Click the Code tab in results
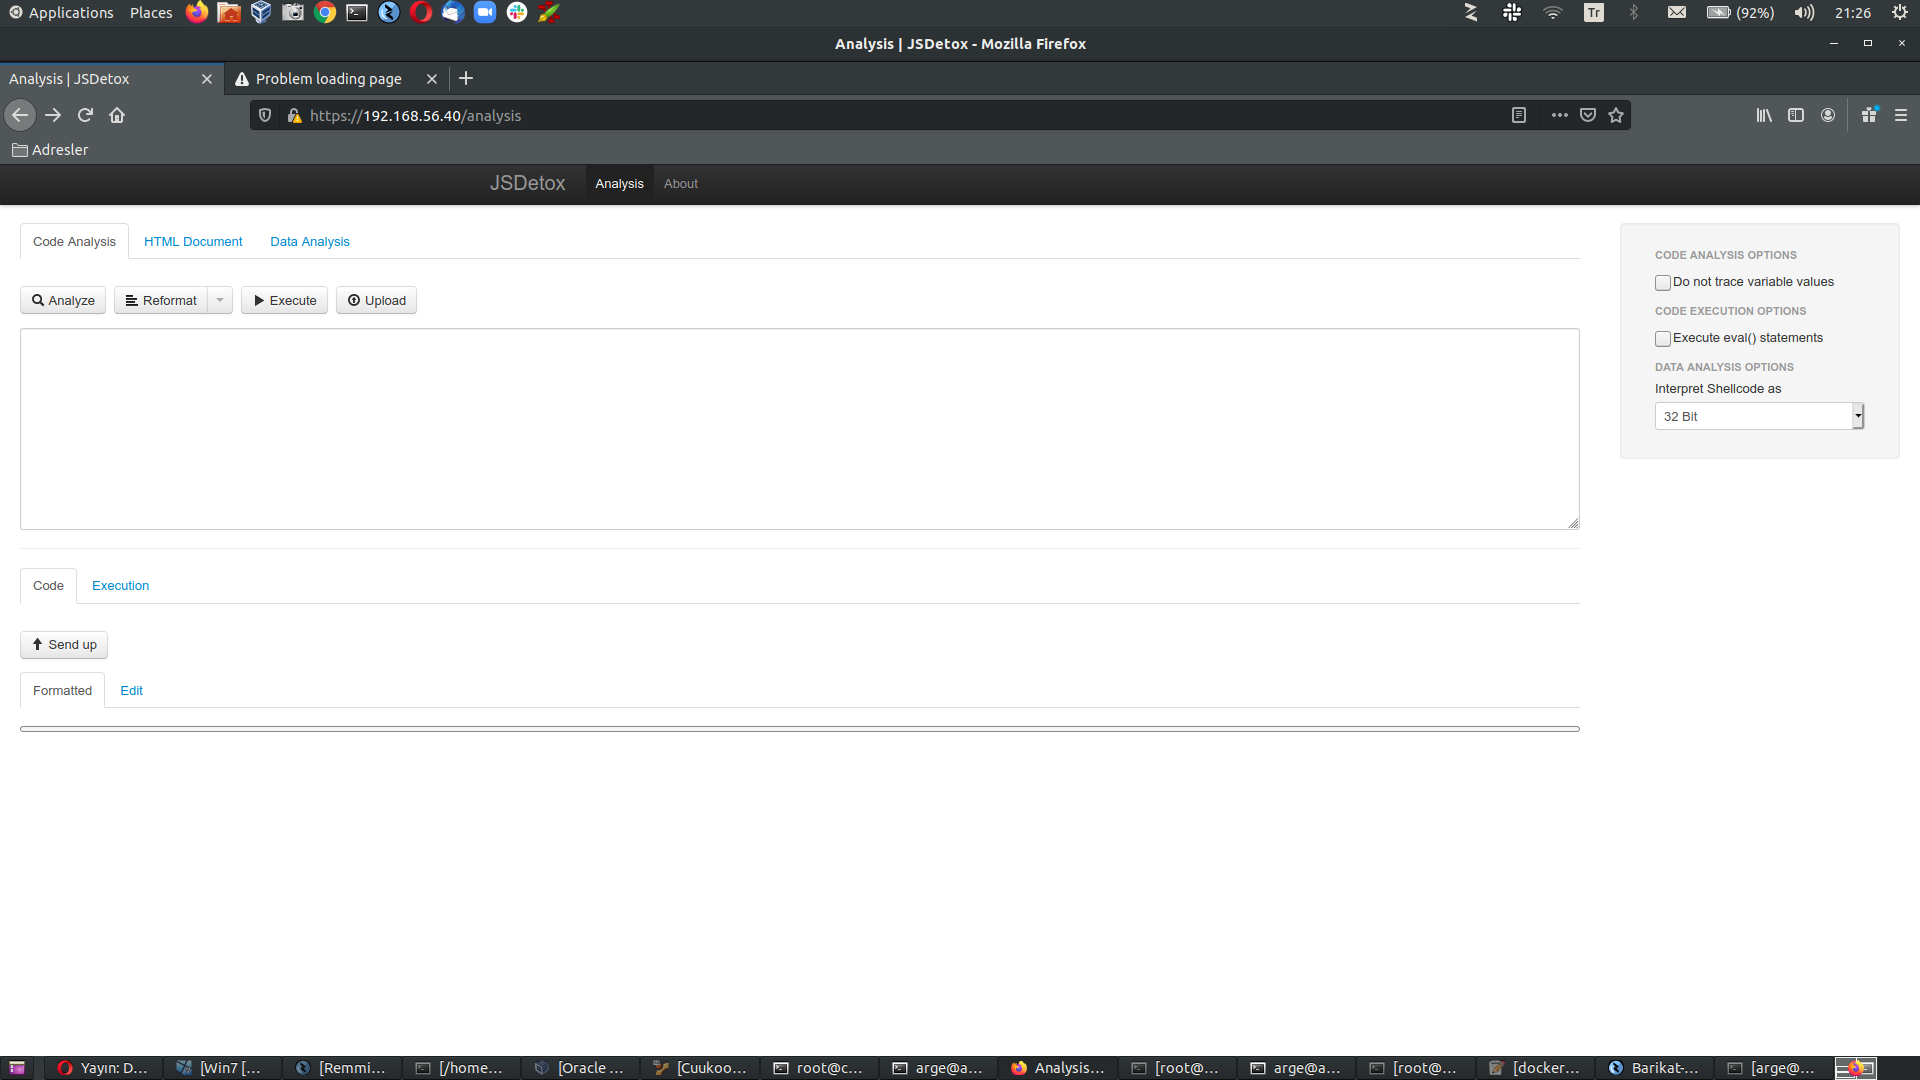 47,584
